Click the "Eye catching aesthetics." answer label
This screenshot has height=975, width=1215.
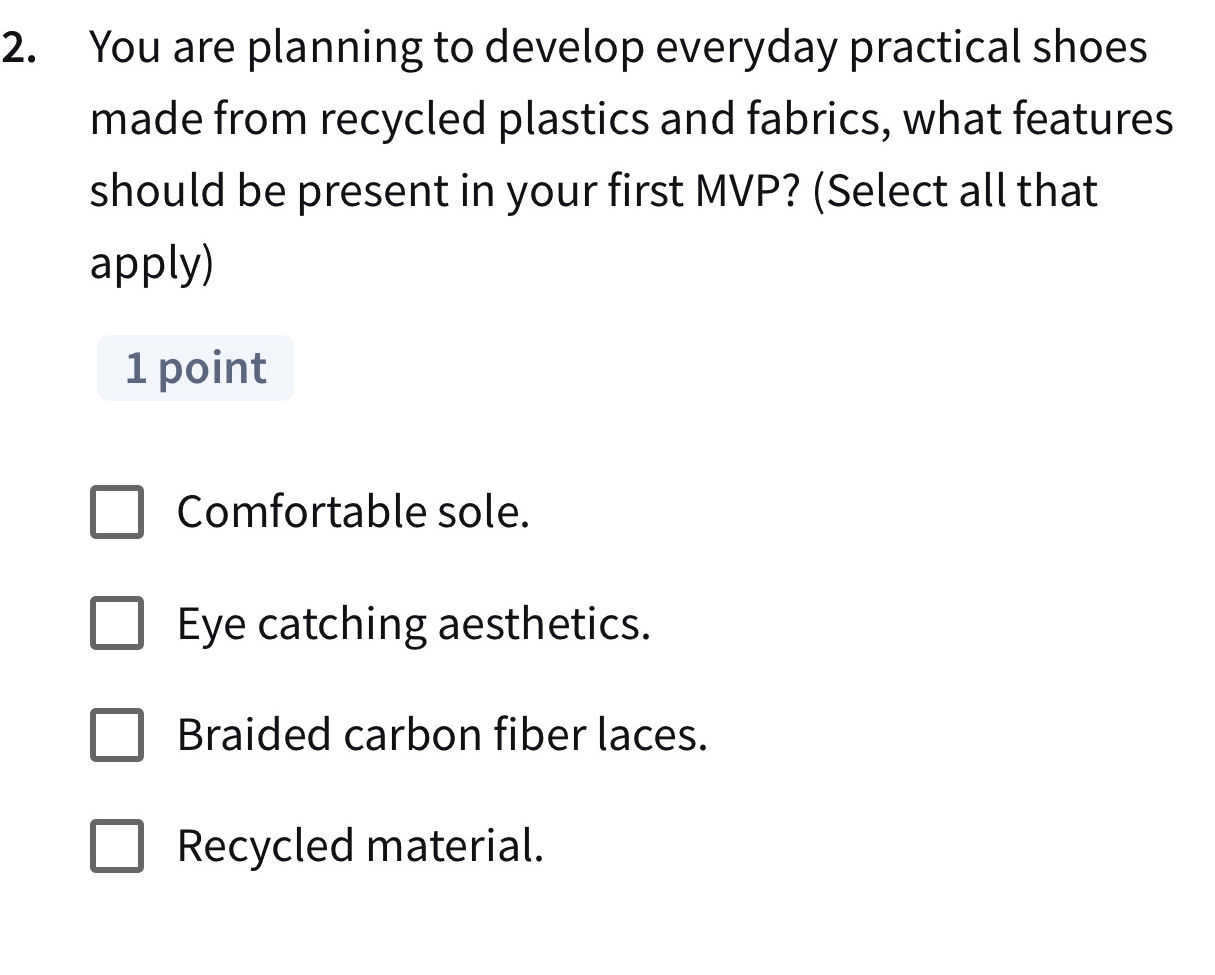(414, 624)
